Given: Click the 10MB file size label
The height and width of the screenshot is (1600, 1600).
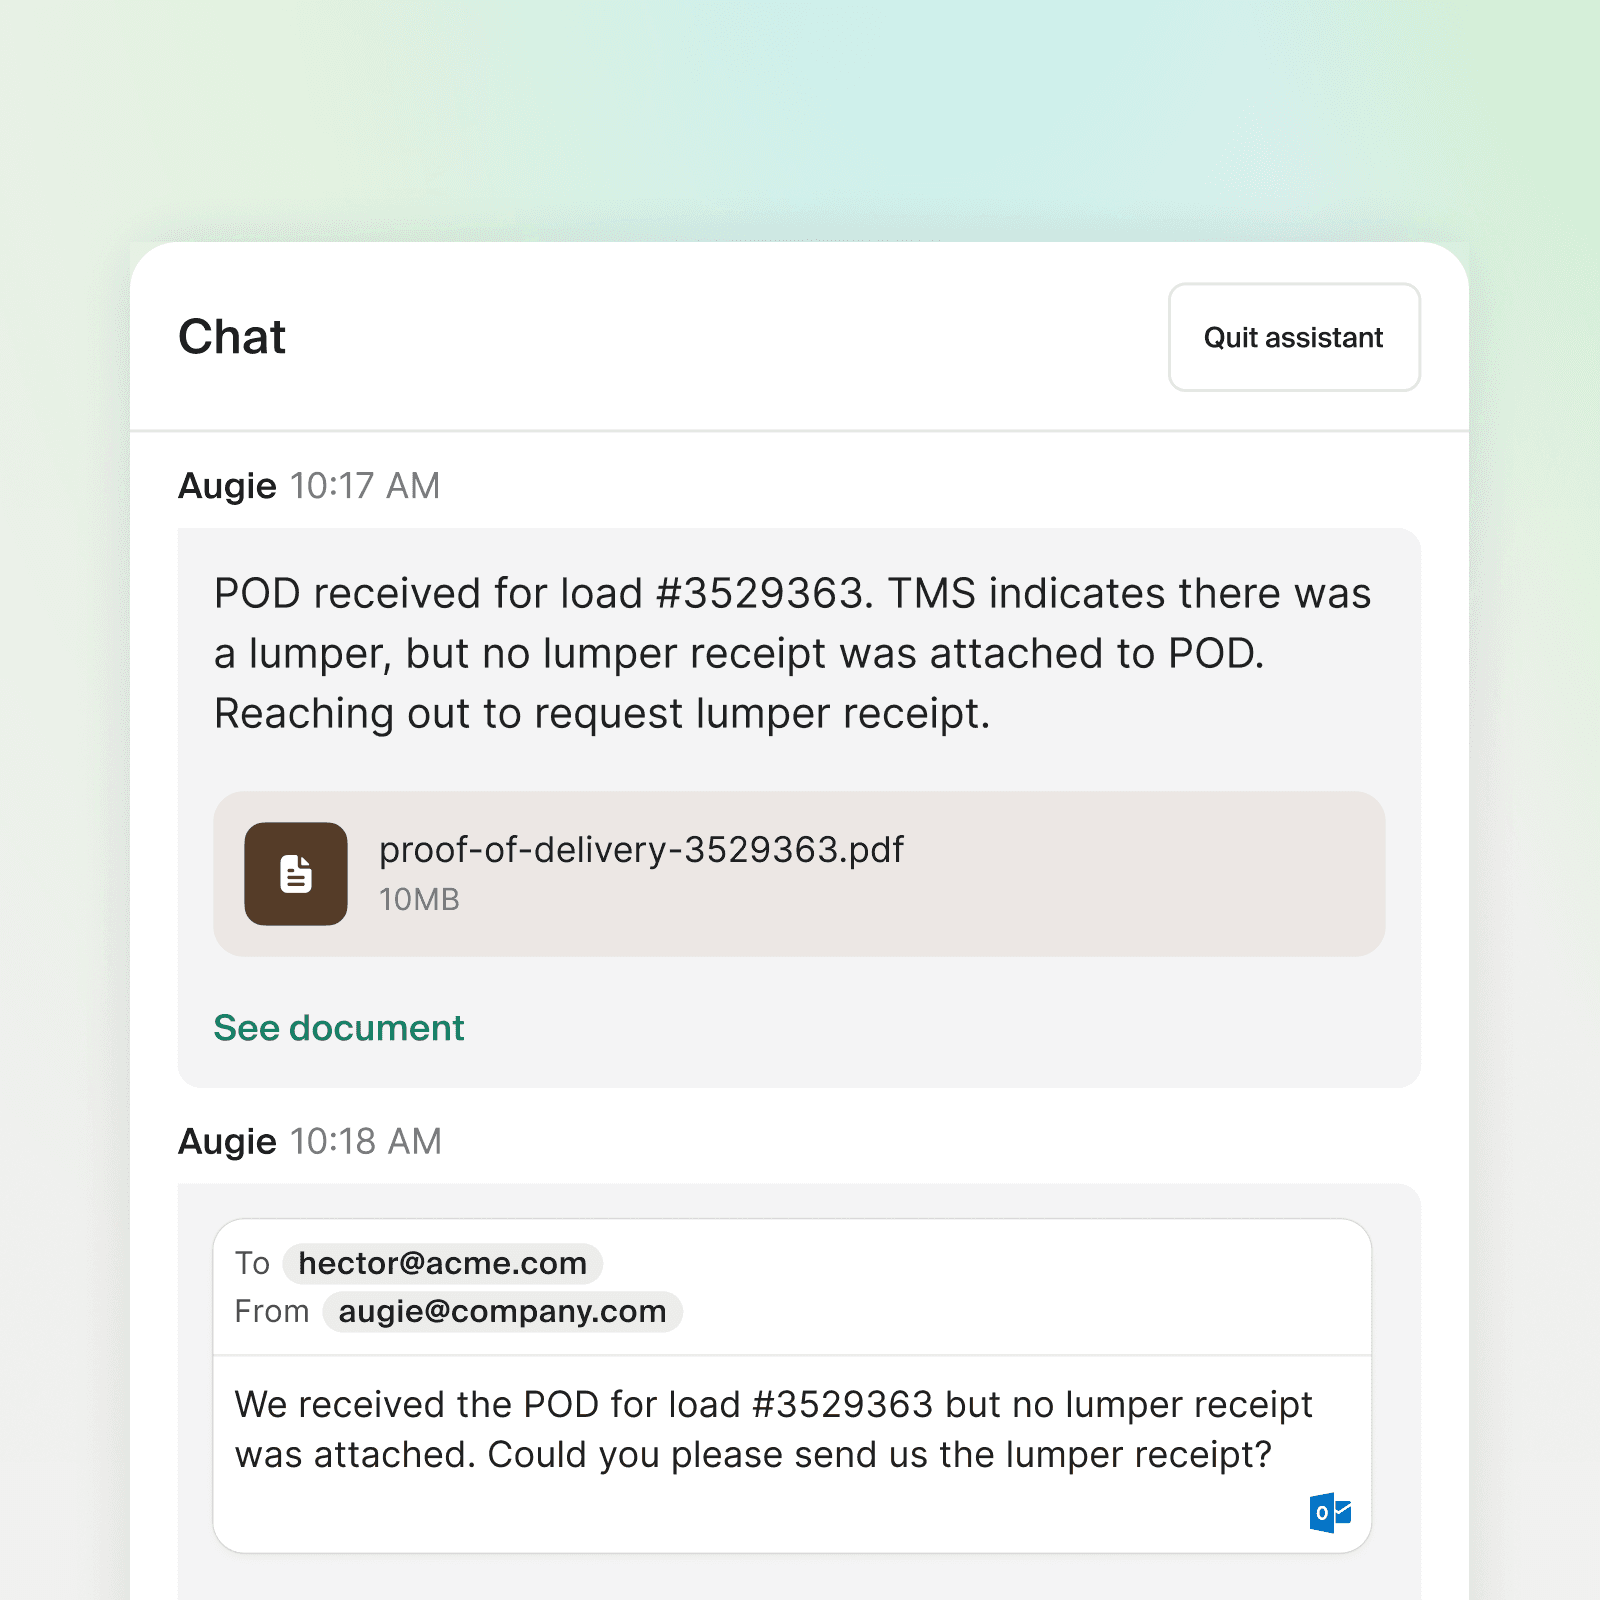Looking at the screenshot, I should tap(419, 899).
